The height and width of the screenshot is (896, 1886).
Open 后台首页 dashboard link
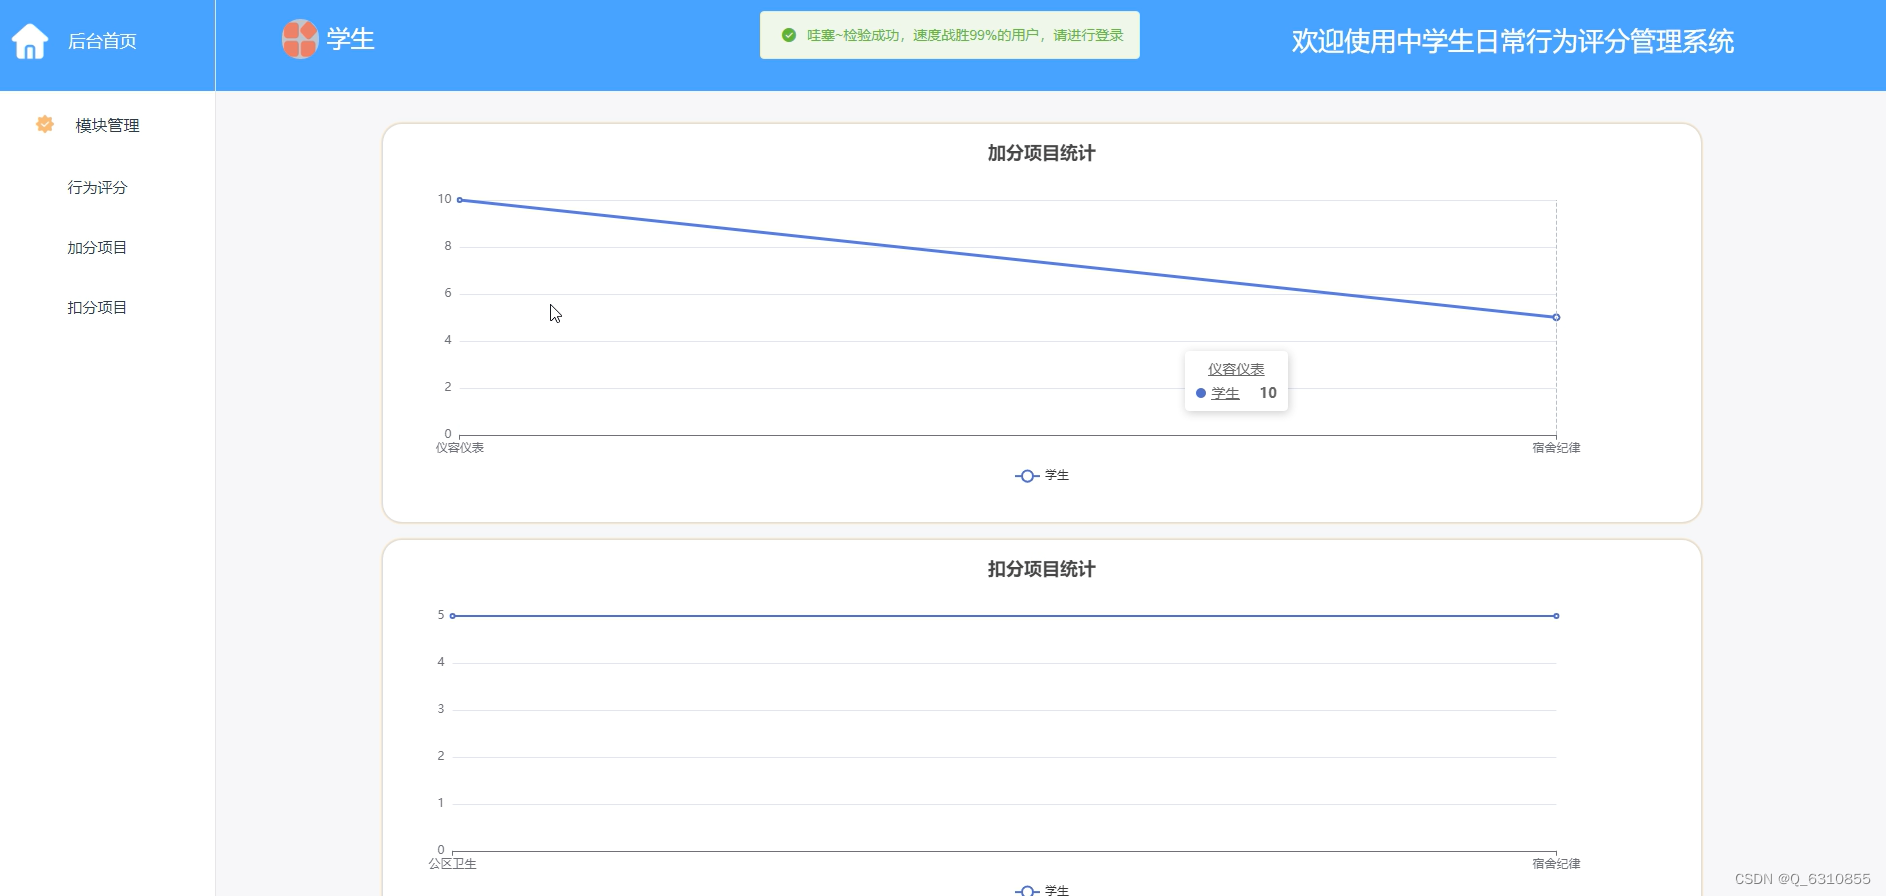(102, 41)
